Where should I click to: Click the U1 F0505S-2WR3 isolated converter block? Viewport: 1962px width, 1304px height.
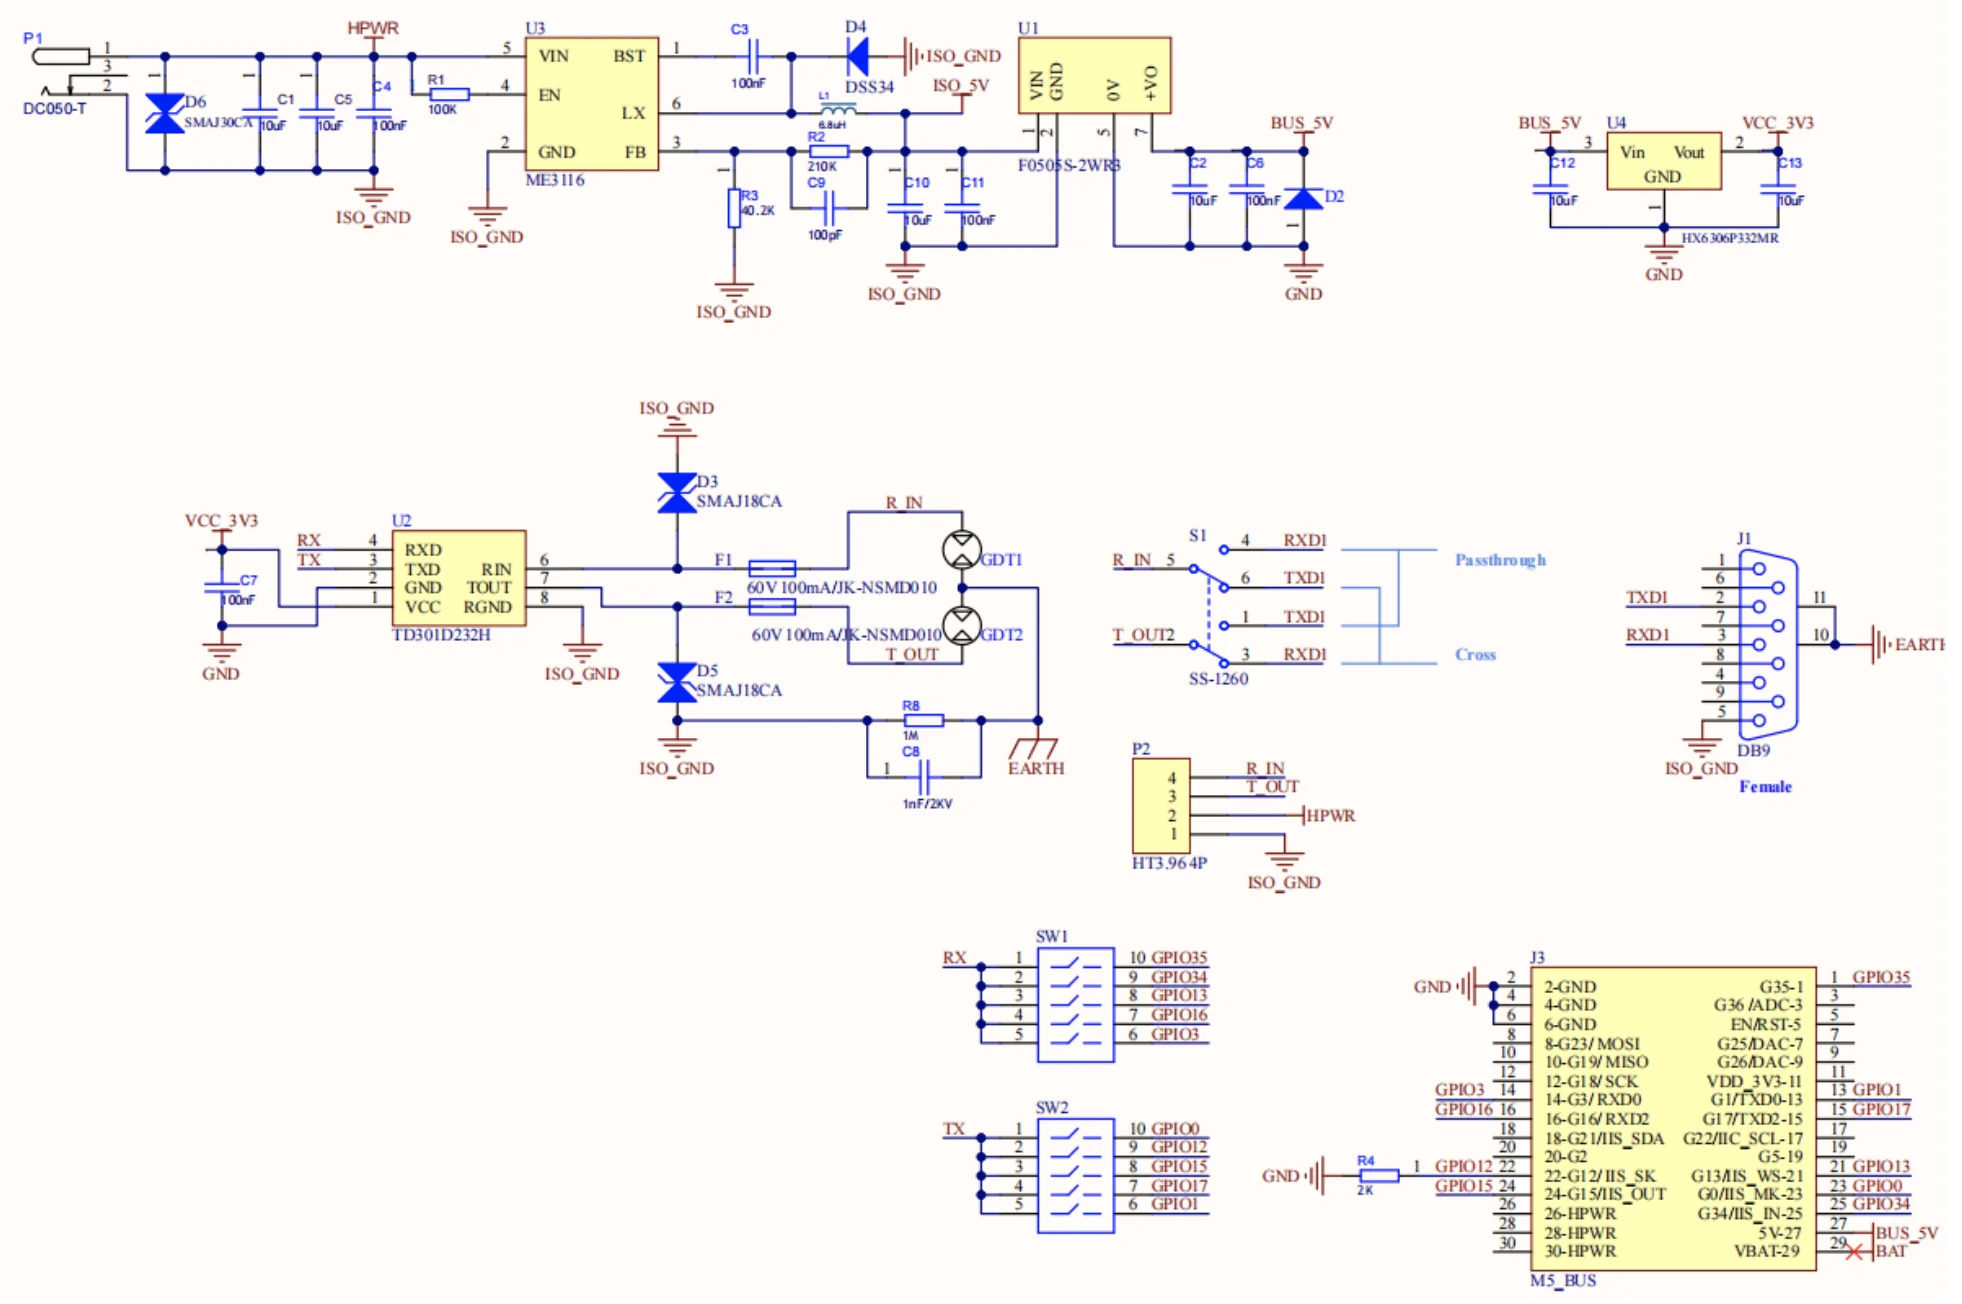1094,76
